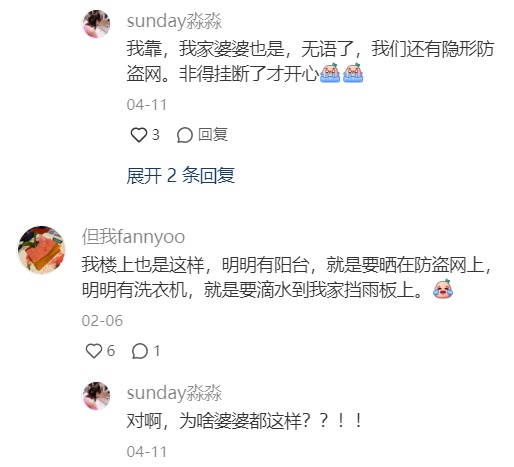Screen dimensions: 514x467
Task: Open the 但我fannyoo username link
Action: [133, 237]
